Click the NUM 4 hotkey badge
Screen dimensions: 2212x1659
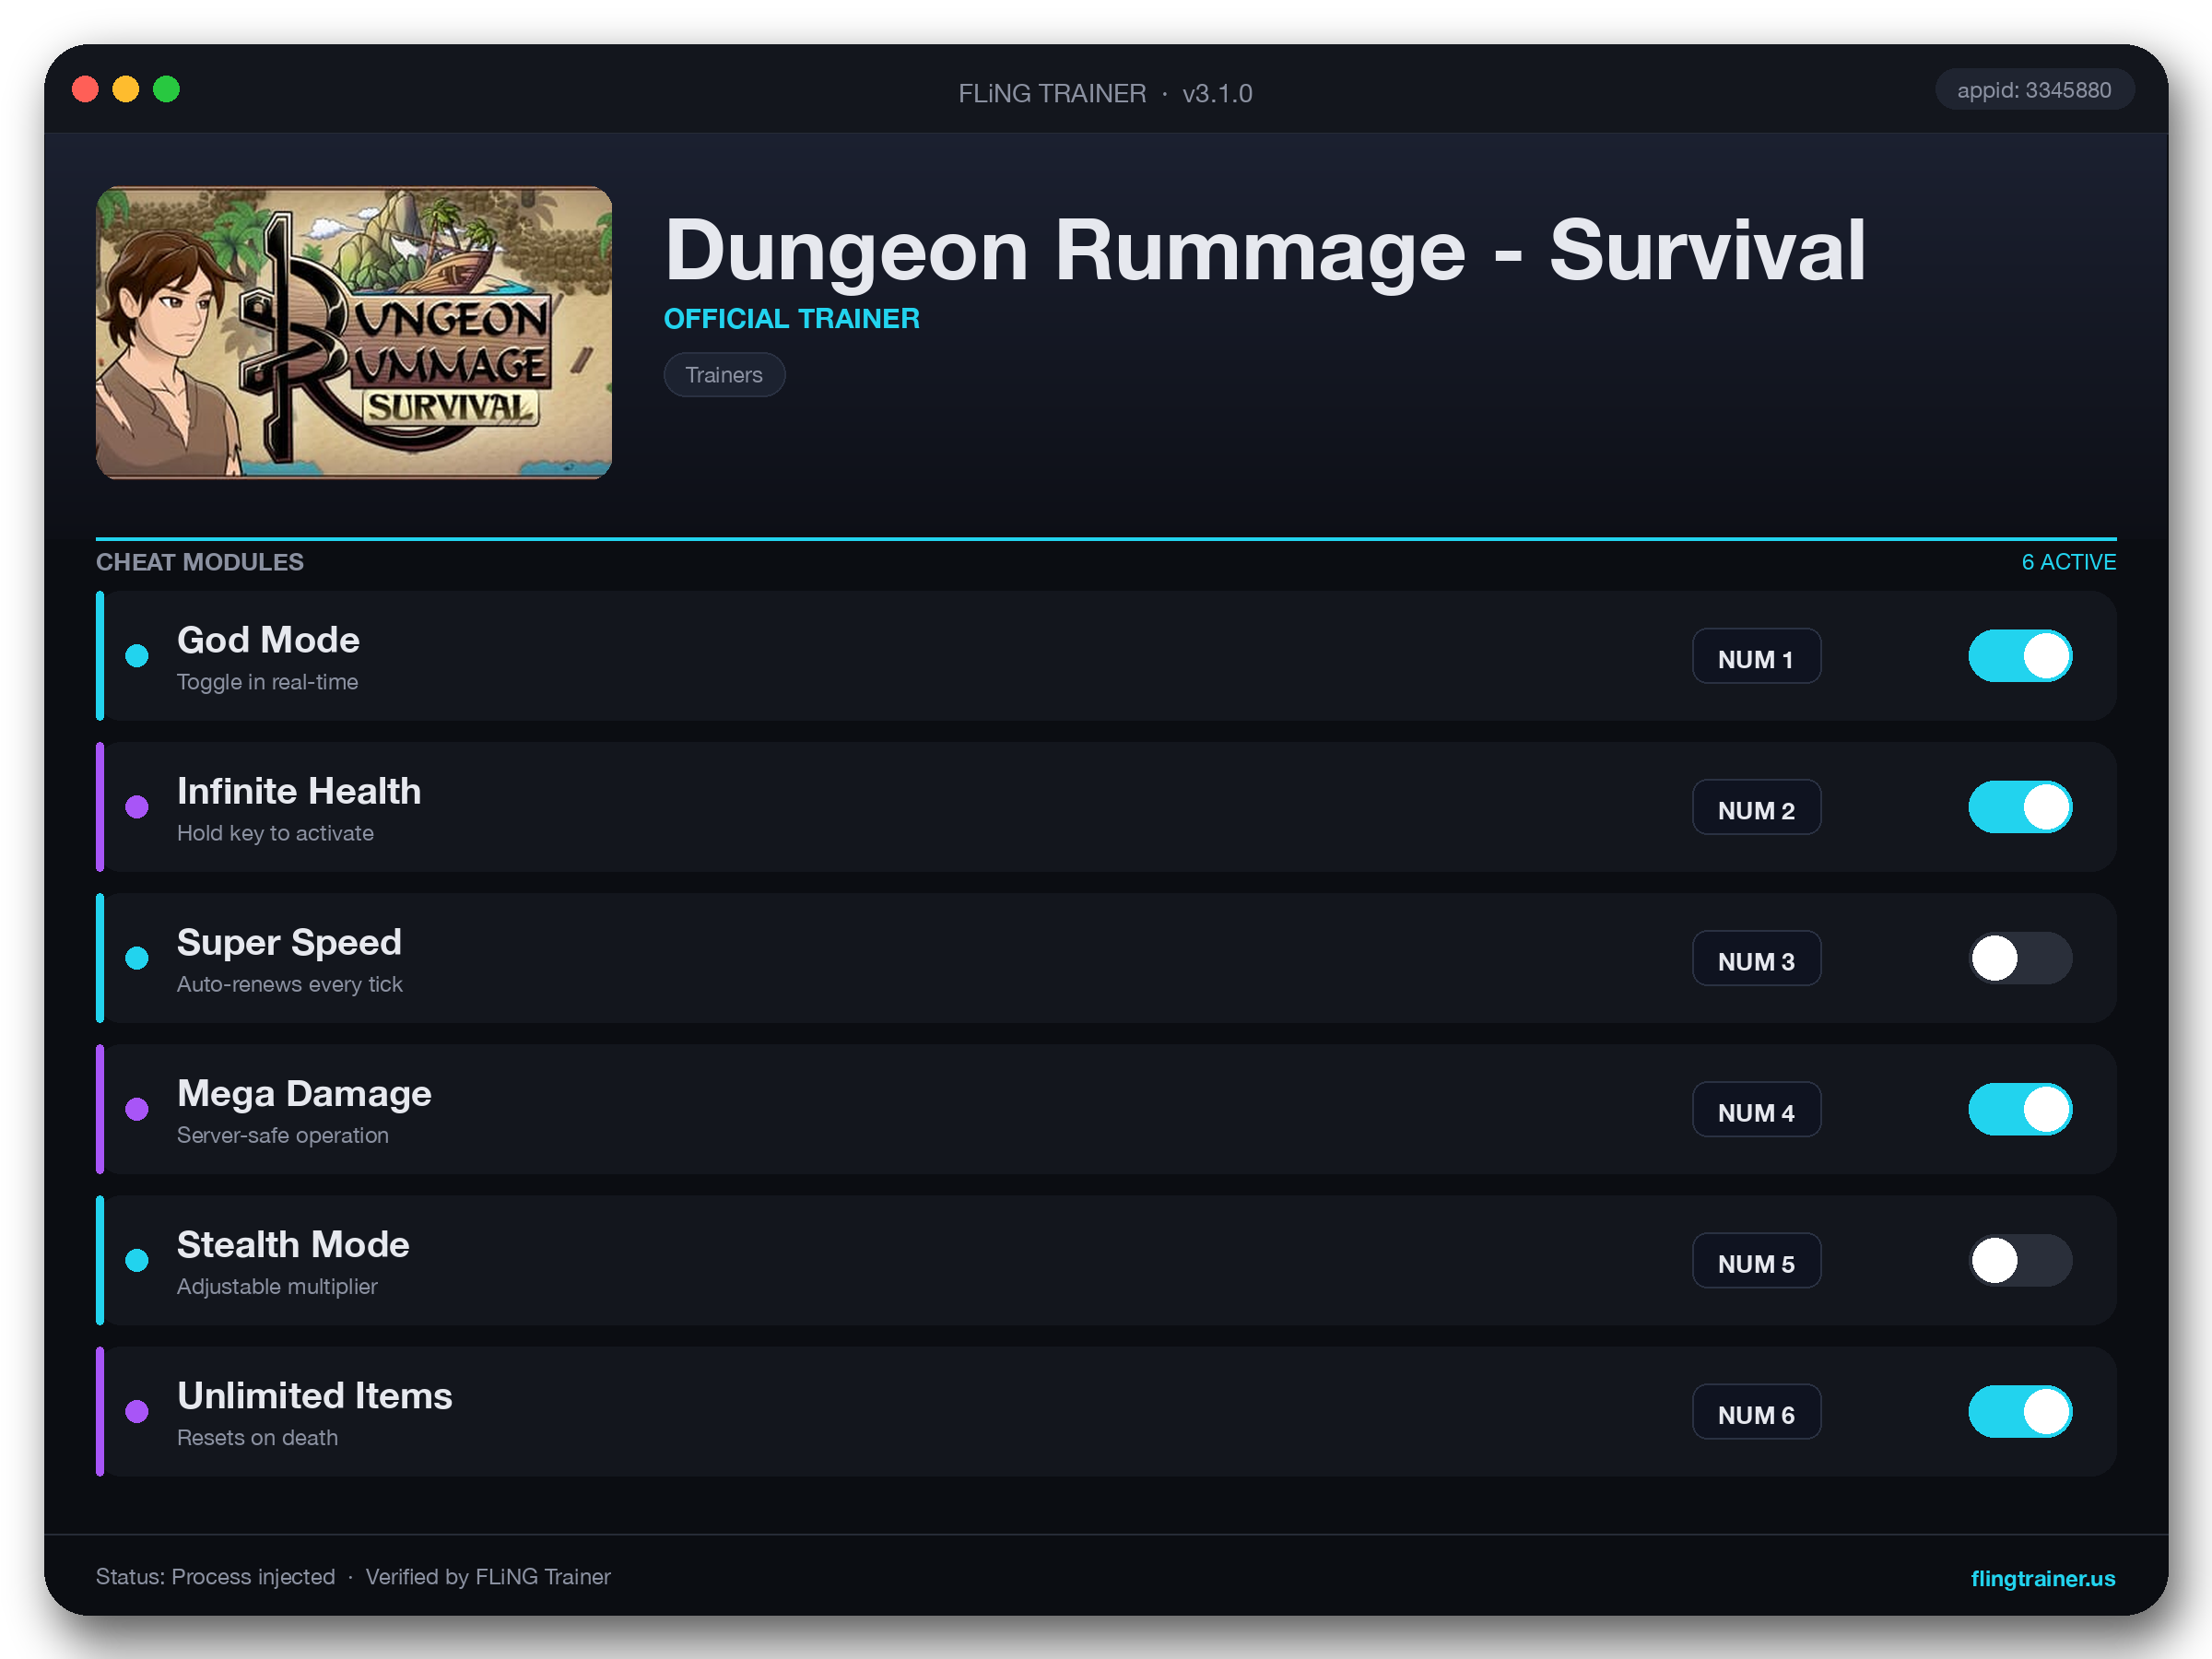coord(1756,1109)
